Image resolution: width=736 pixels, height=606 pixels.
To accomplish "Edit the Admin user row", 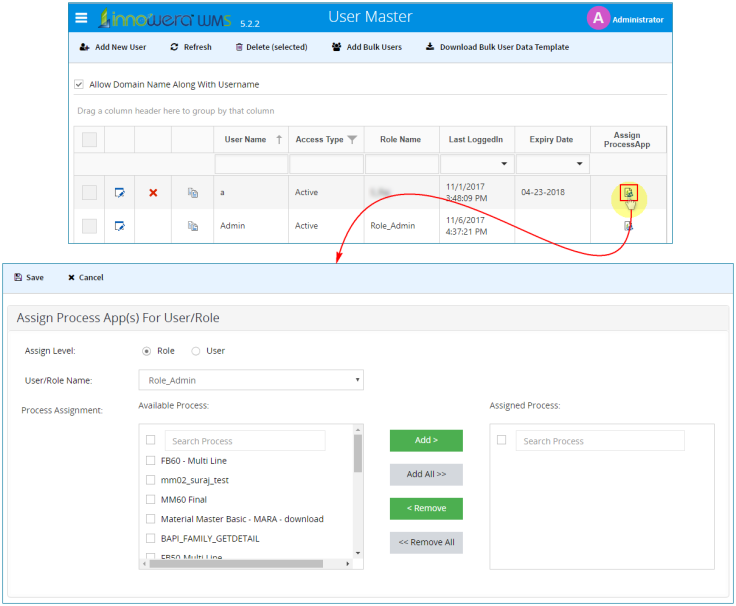I will 120,226.
